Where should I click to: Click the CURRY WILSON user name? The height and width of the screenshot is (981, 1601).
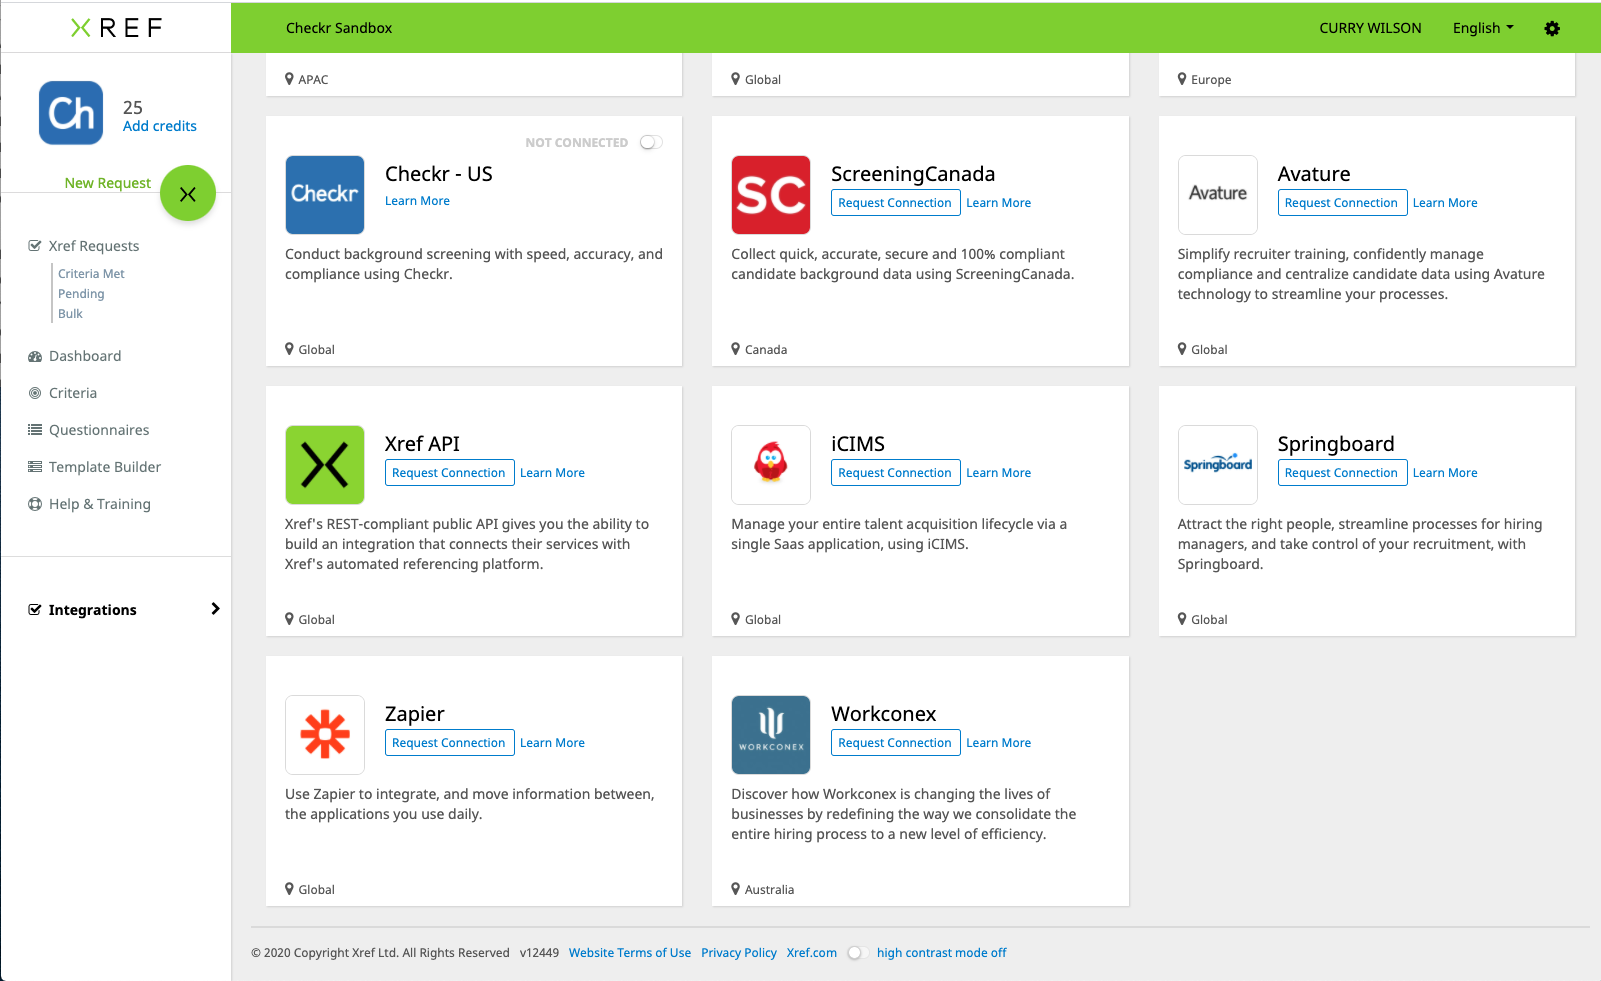[1370, 28]
